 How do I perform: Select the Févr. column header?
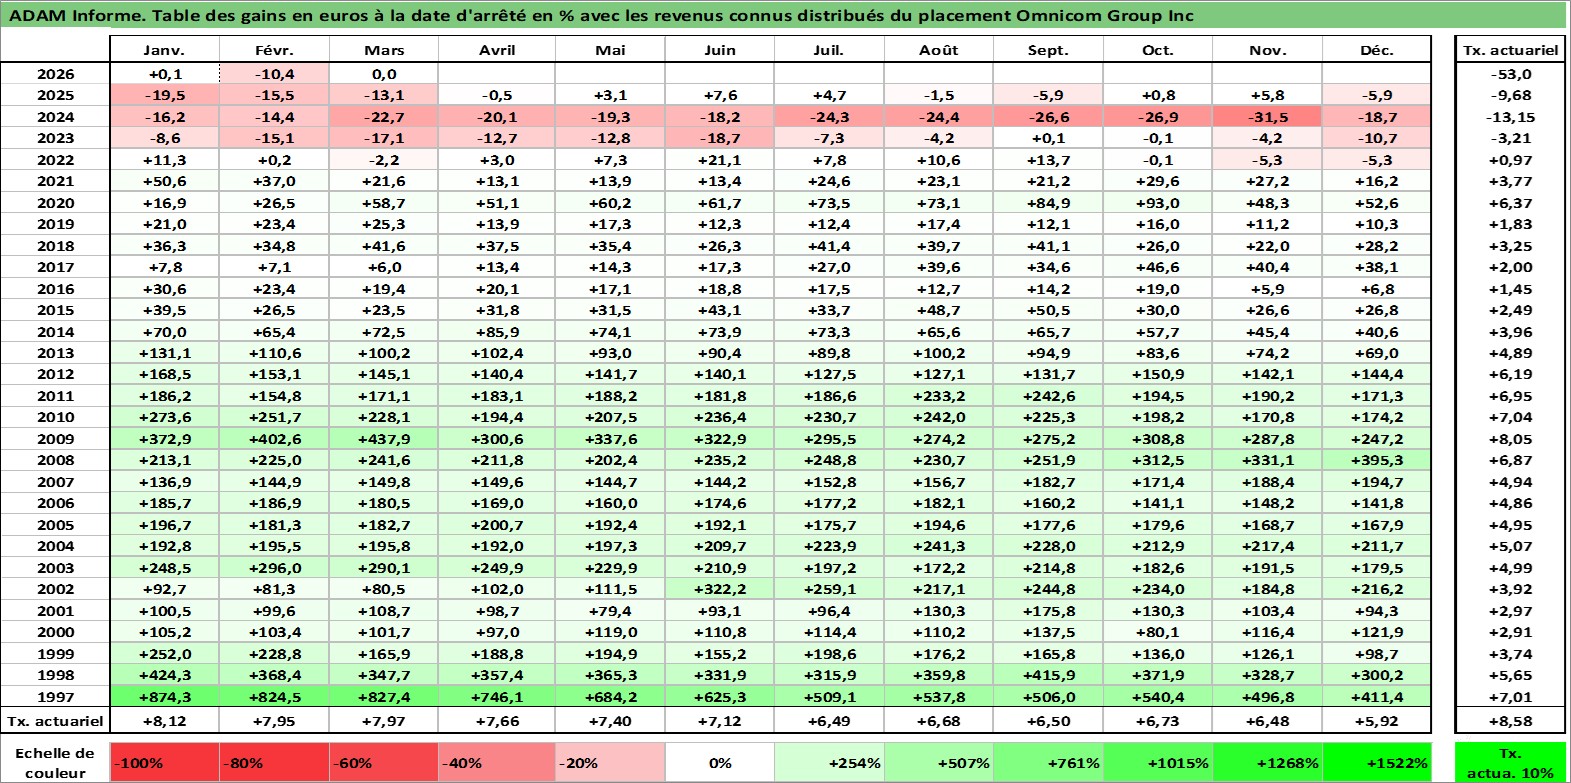coord(274,50)
